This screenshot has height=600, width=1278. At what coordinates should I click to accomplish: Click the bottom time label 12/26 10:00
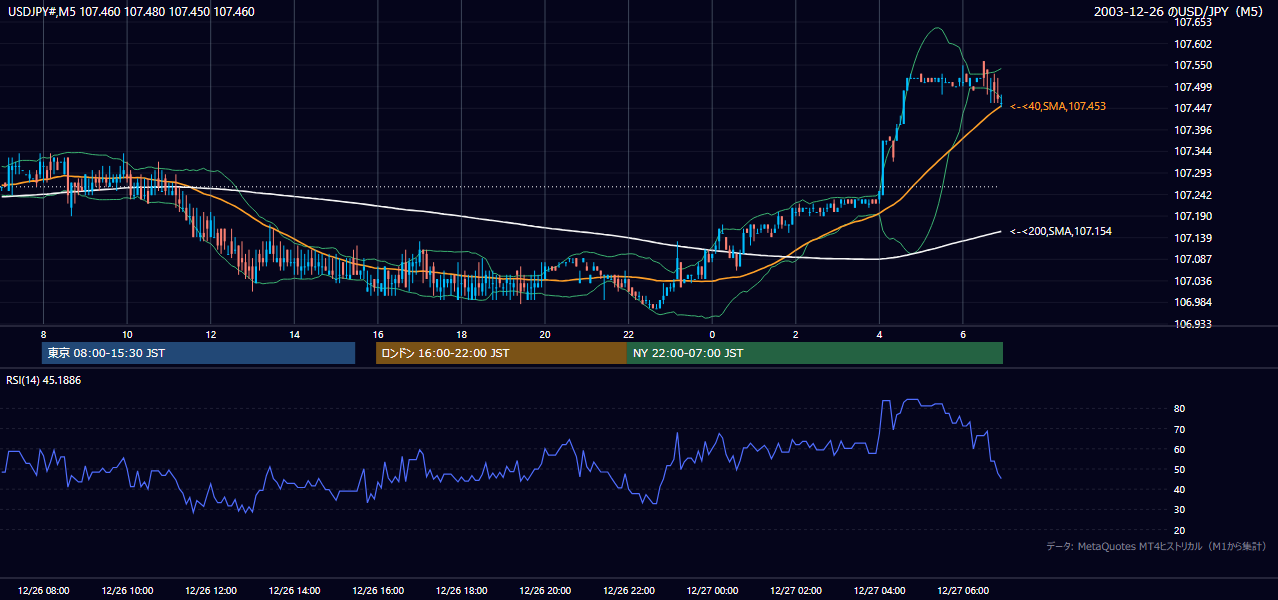pos(127,591)
